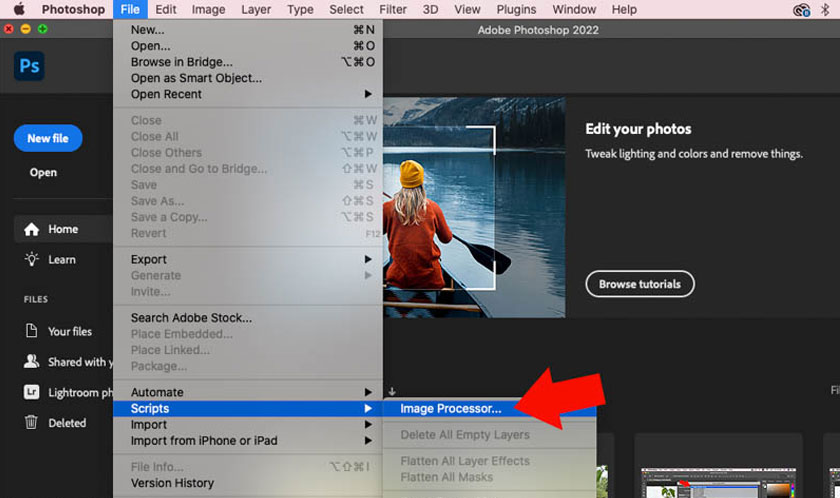The height and width of the screenshot is (498, 840).
Task: Click the Home house icon in sidebar
Action: [31, 229]
